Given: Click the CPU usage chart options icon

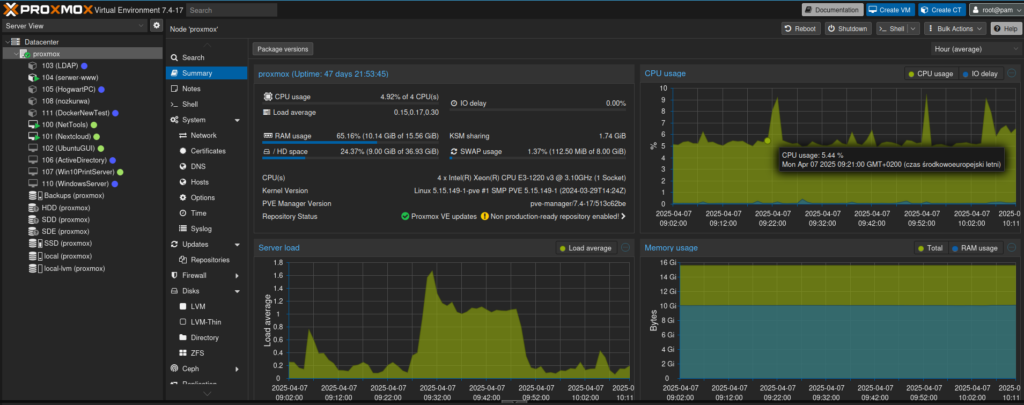Looking at the screenshot, I should (x=1012, y=73).
